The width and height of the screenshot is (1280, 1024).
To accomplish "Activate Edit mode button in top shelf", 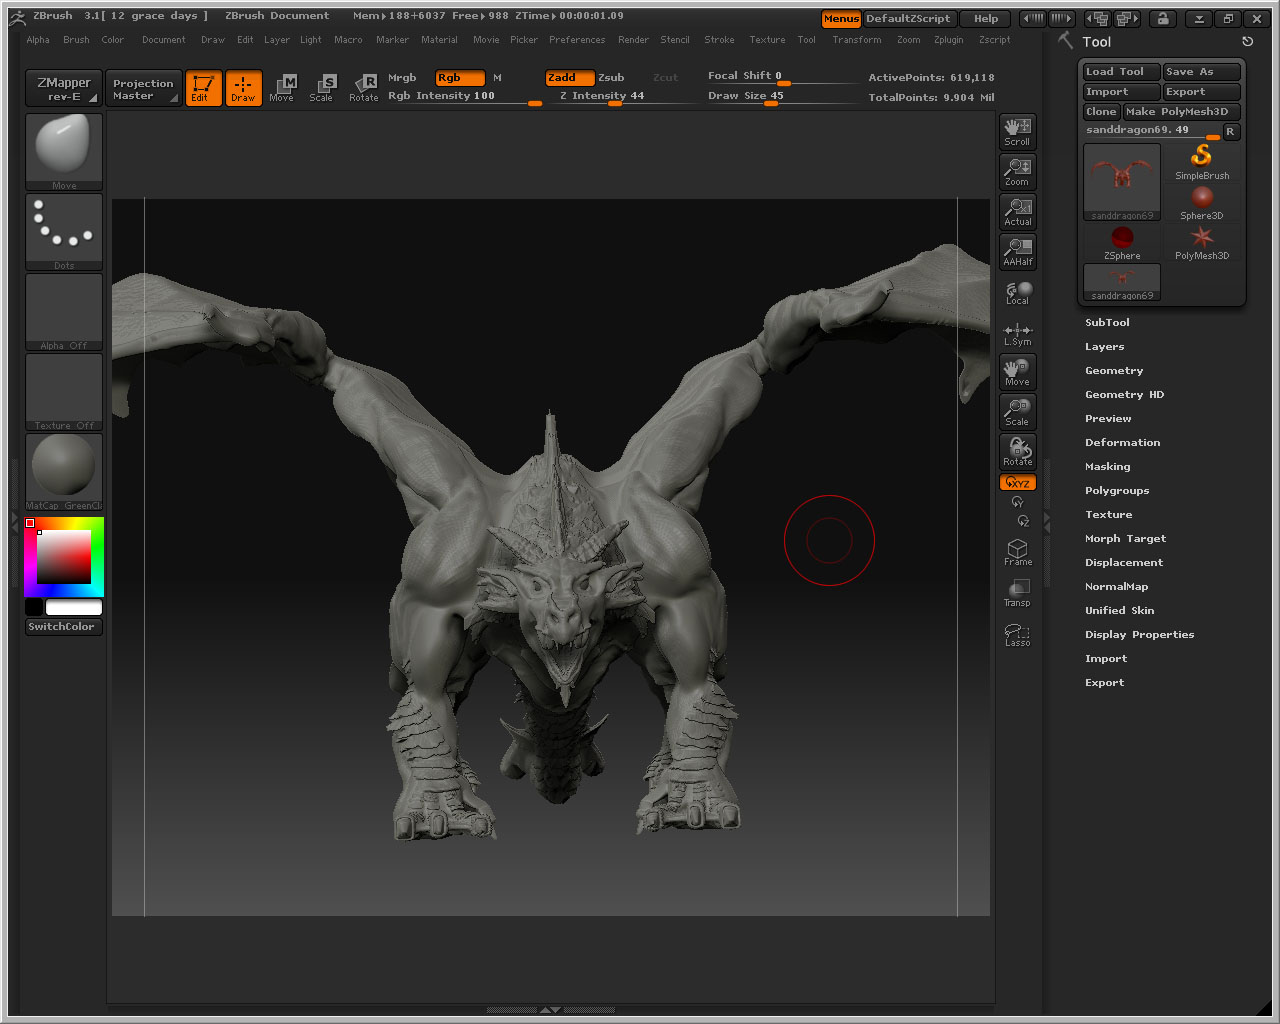I will 204,88.
